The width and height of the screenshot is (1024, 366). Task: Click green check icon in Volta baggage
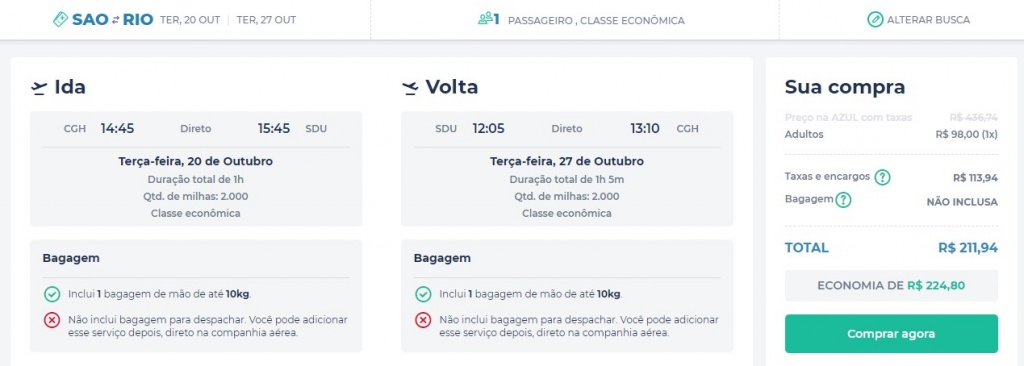click(423, 294)
